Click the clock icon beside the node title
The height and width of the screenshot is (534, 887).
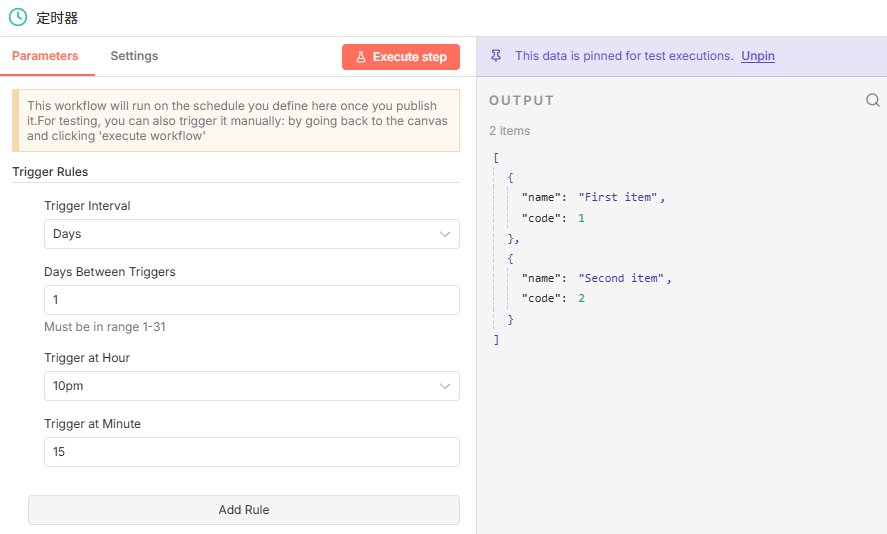coord(18,18)
